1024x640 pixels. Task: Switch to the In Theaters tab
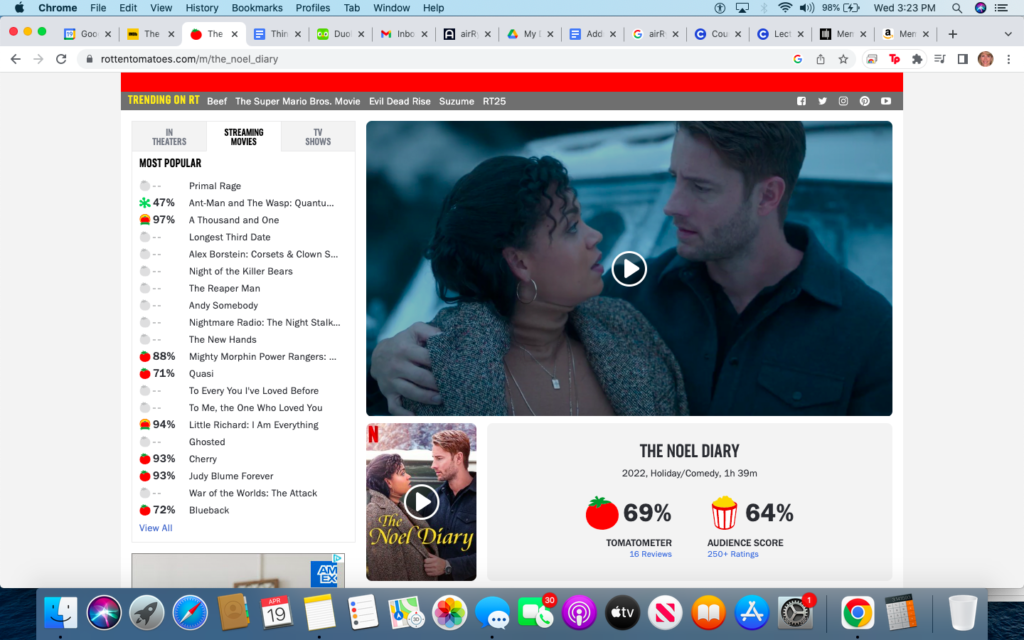pyautogui.click(x=169, y=136)
